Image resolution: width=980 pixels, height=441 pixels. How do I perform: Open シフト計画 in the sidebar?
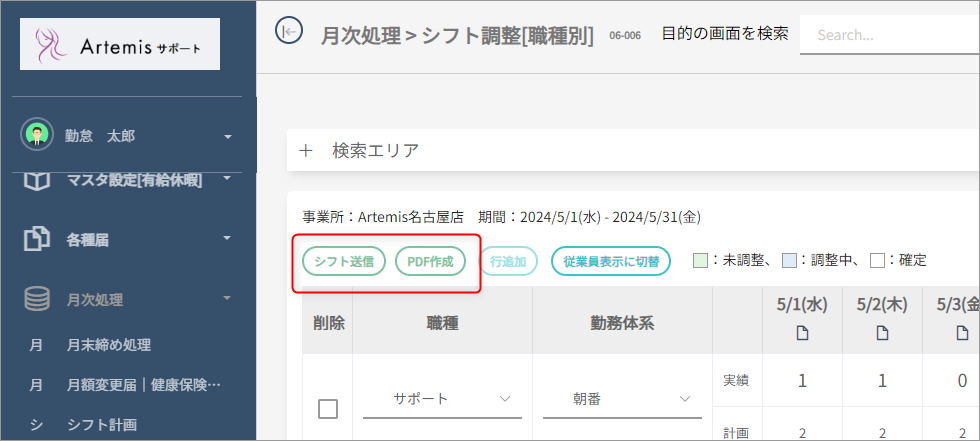tap(101, 424)
